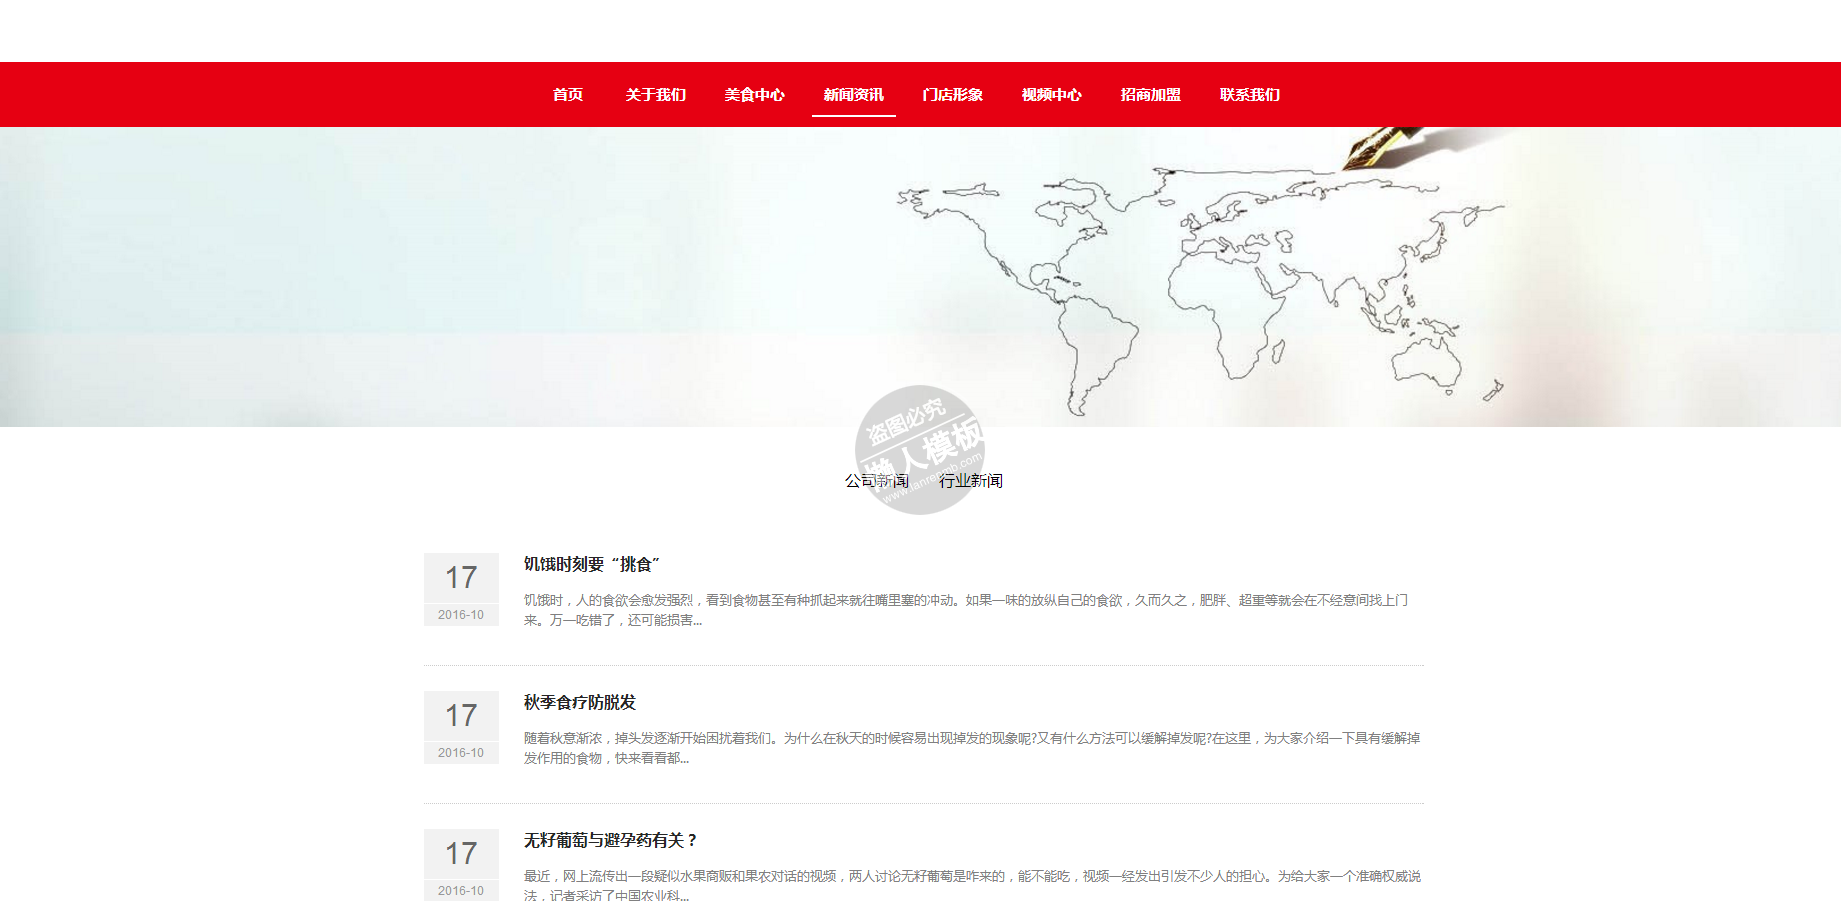The width and height of the screenshot is (1841, 901).
Task: Open article 秋季食疗防脱发
Action: tap(580, 702)
